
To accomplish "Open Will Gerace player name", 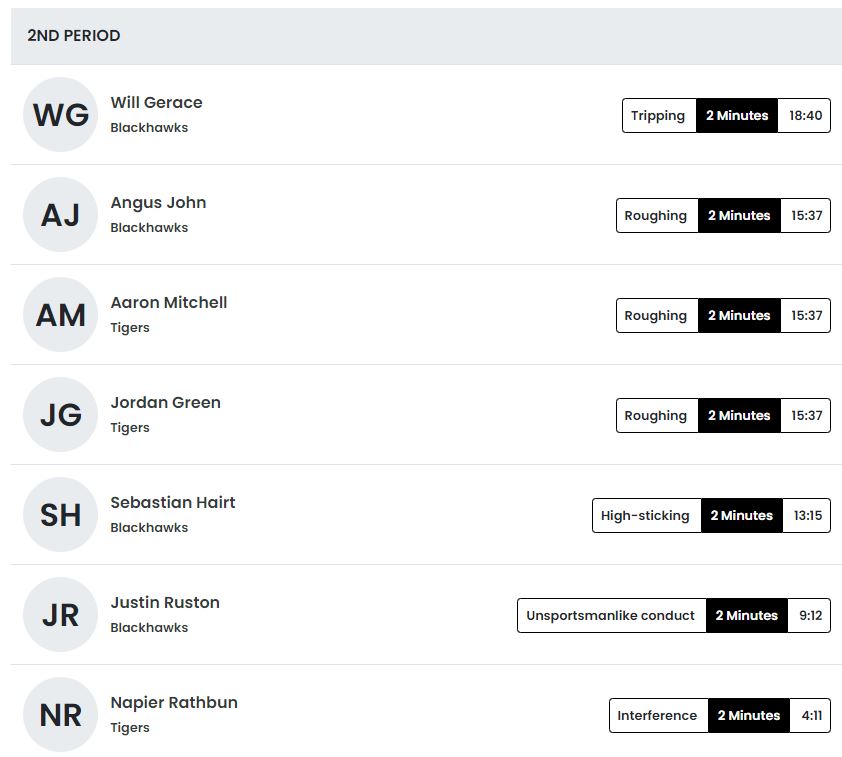I will point(156,102).
